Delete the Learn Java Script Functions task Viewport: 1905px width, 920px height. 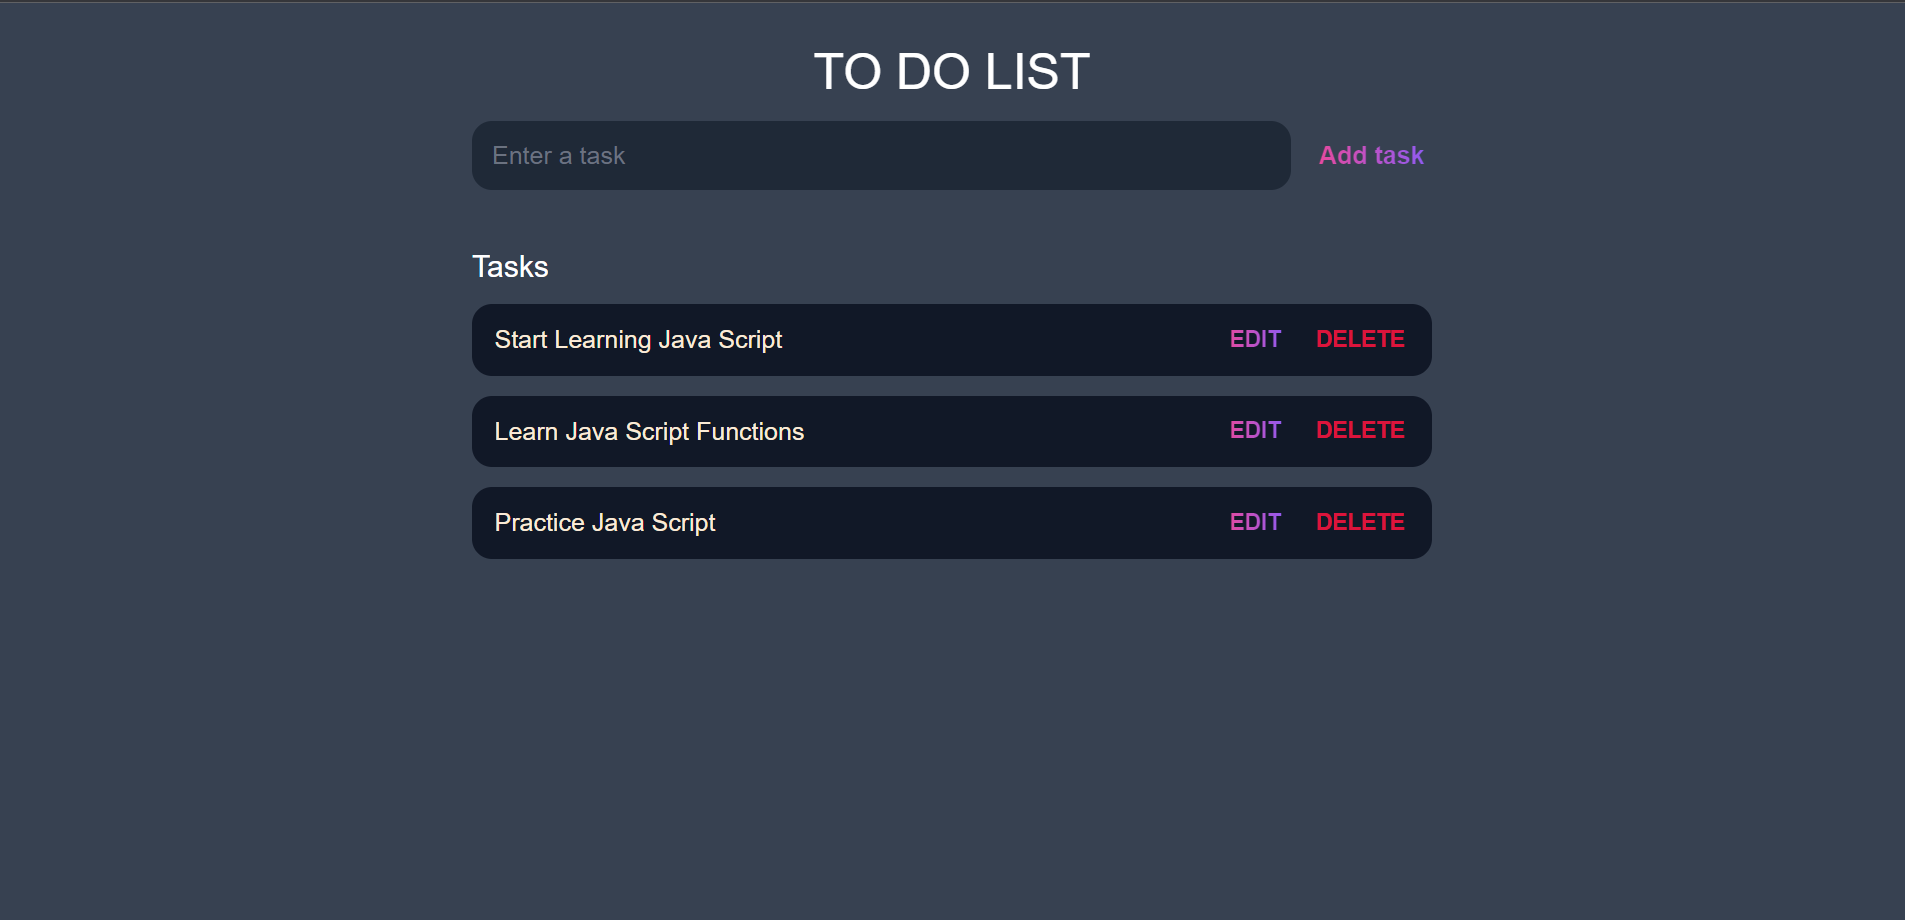1360,430
